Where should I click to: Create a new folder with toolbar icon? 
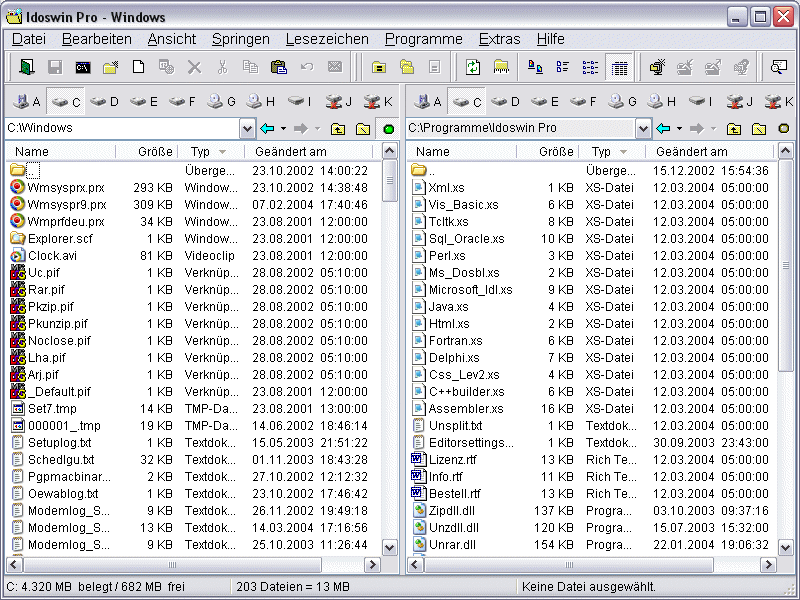[110, 67]
